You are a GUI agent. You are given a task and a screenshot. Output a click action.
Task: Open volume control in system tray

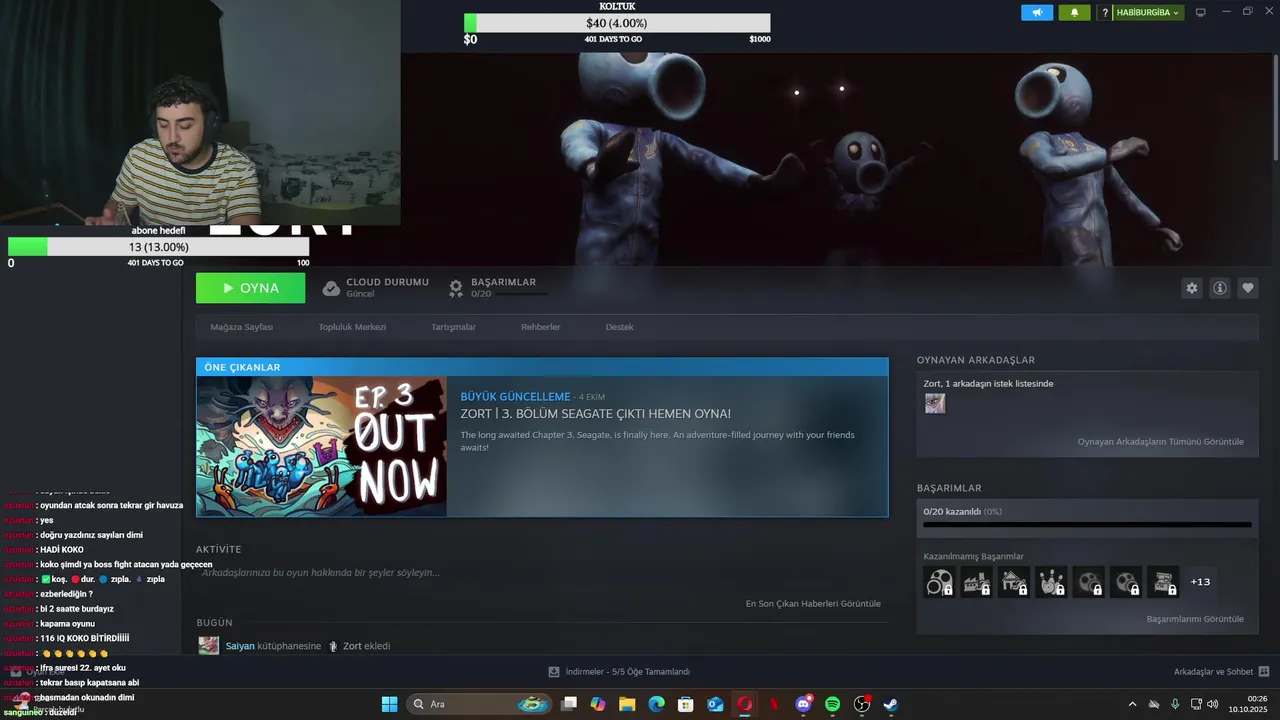pyautogui.click(x=1213, y=704)
